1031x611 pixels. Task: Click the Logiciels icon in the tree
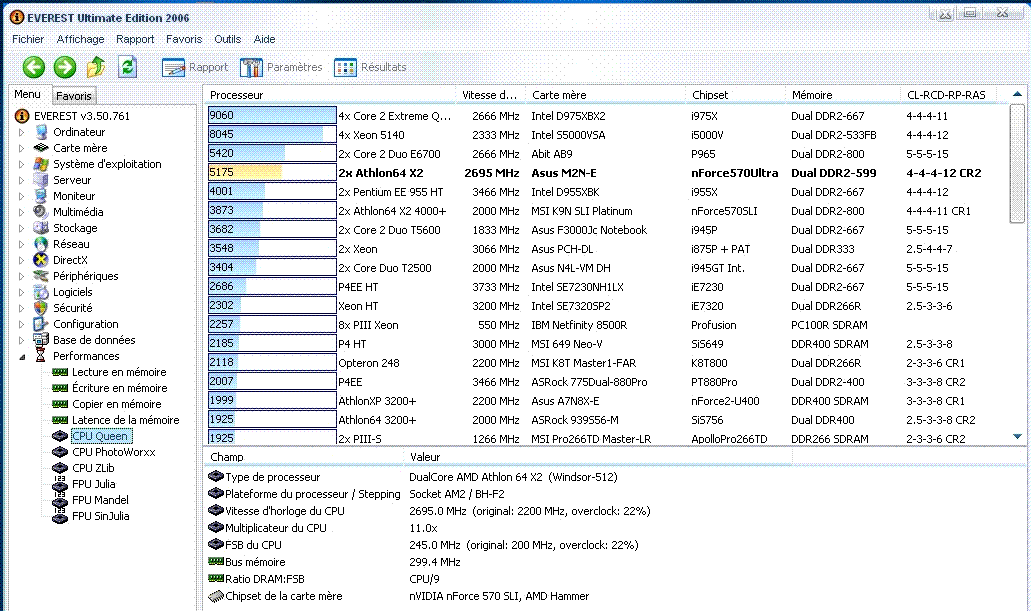tap(41, 292)
